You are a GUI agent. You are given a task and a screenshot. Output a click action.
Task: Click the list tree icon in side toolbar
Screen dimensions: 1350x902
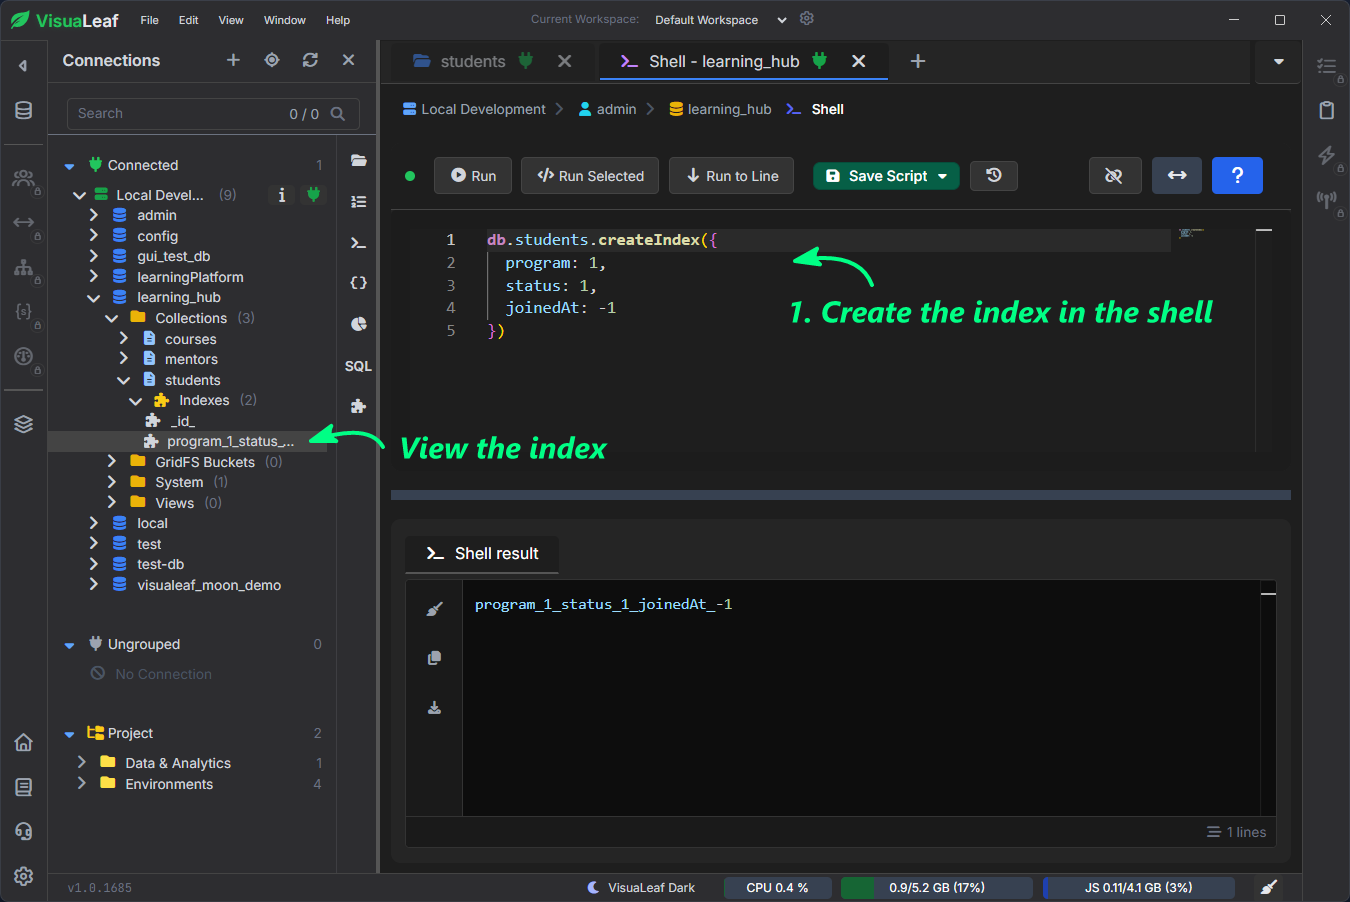[358, 202]
